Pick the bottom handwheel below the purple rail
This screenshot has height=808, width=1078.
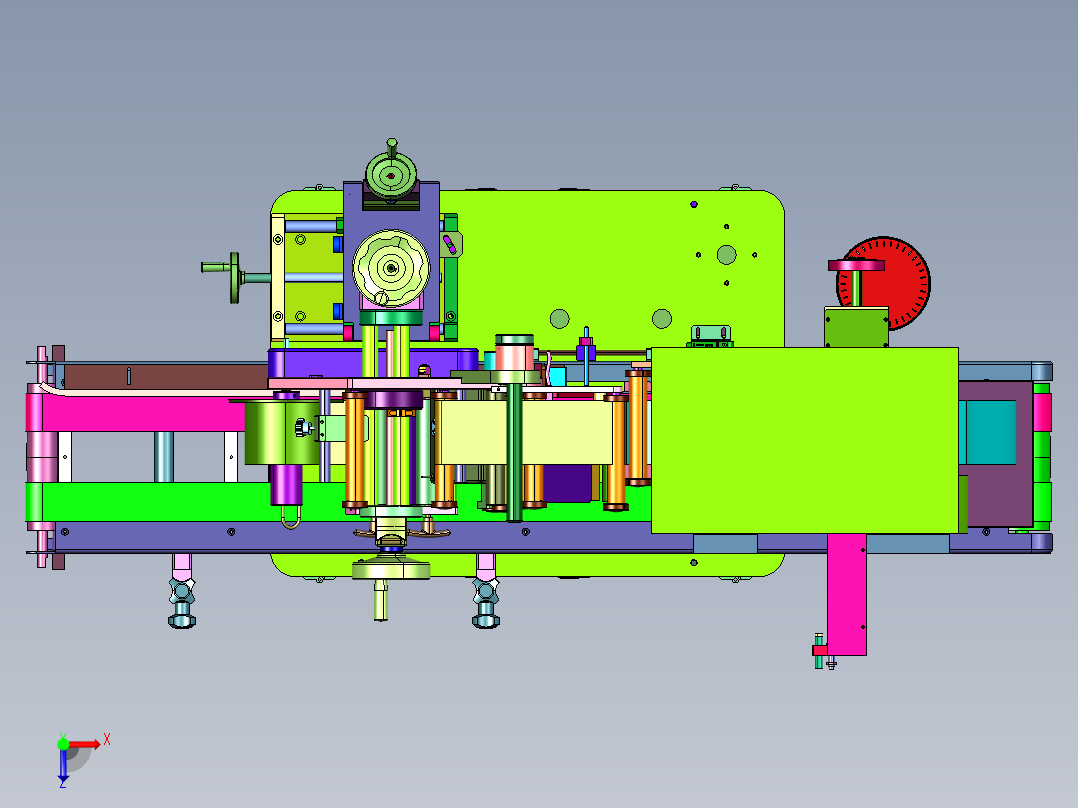[x=390, y=569]
